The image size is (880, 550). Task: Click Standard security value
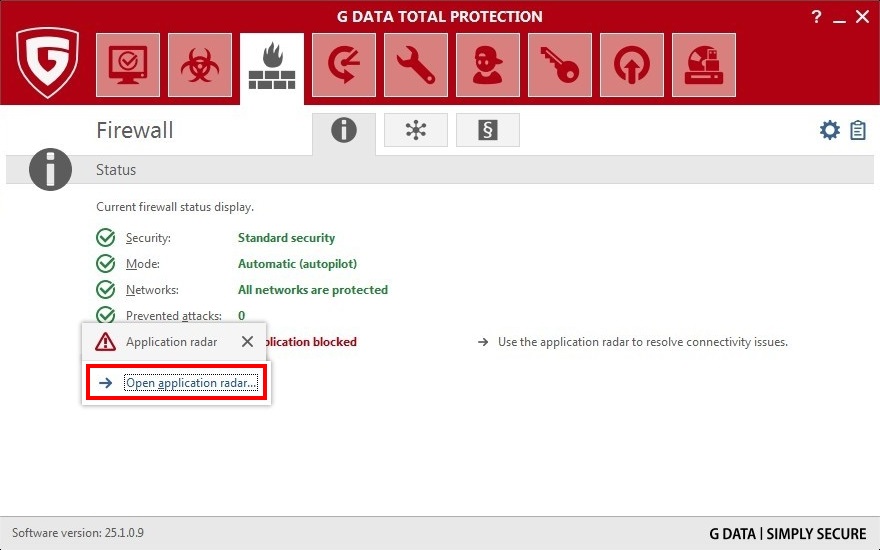tap(286, 238)
